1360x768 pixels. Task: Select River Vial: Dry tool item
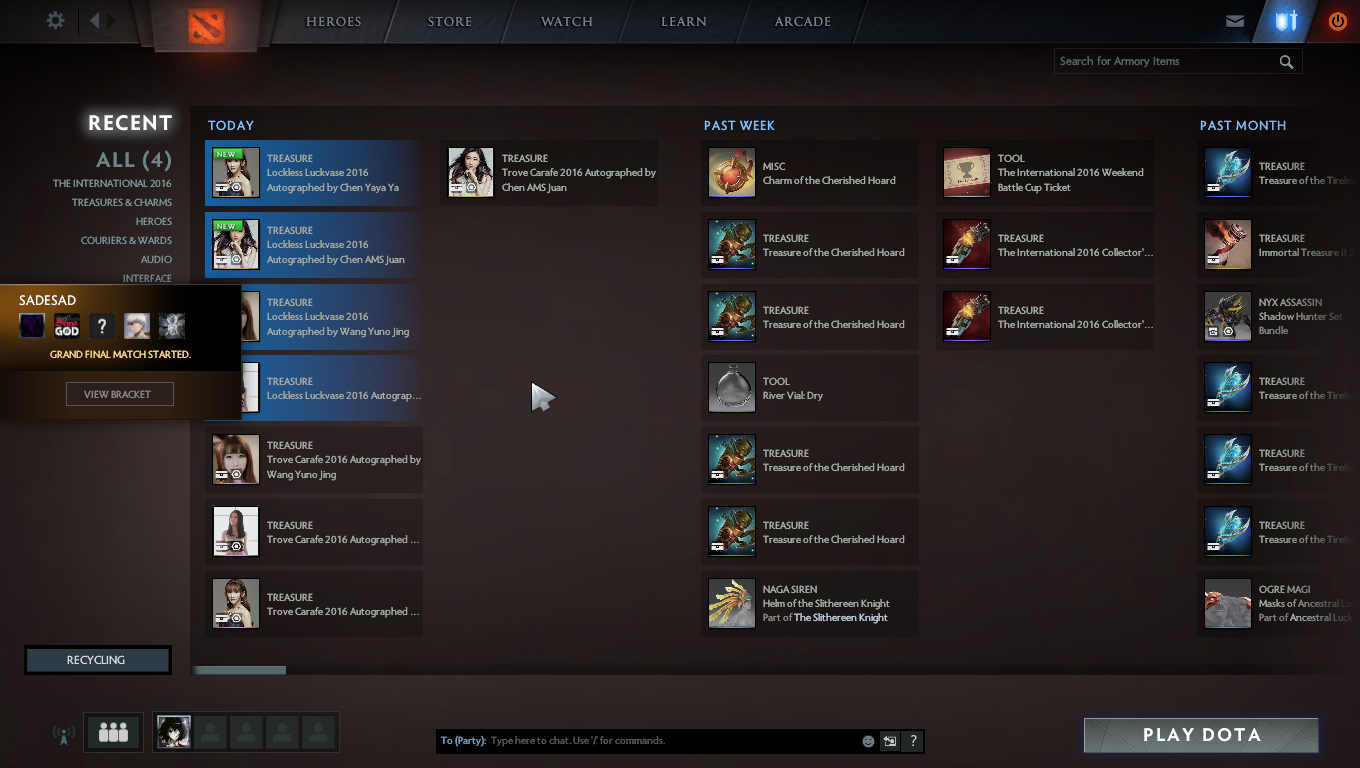810,388
